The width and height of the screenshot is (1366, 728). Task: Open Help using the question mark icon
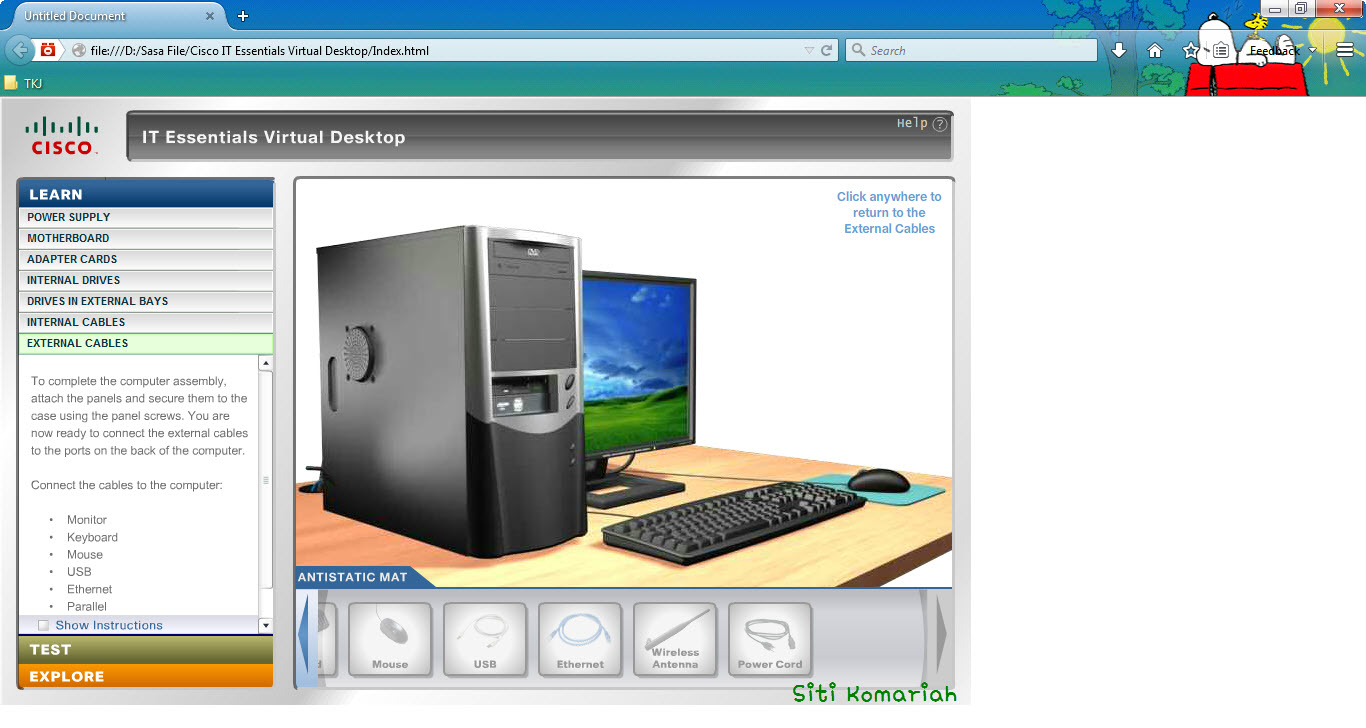(938, 123)
